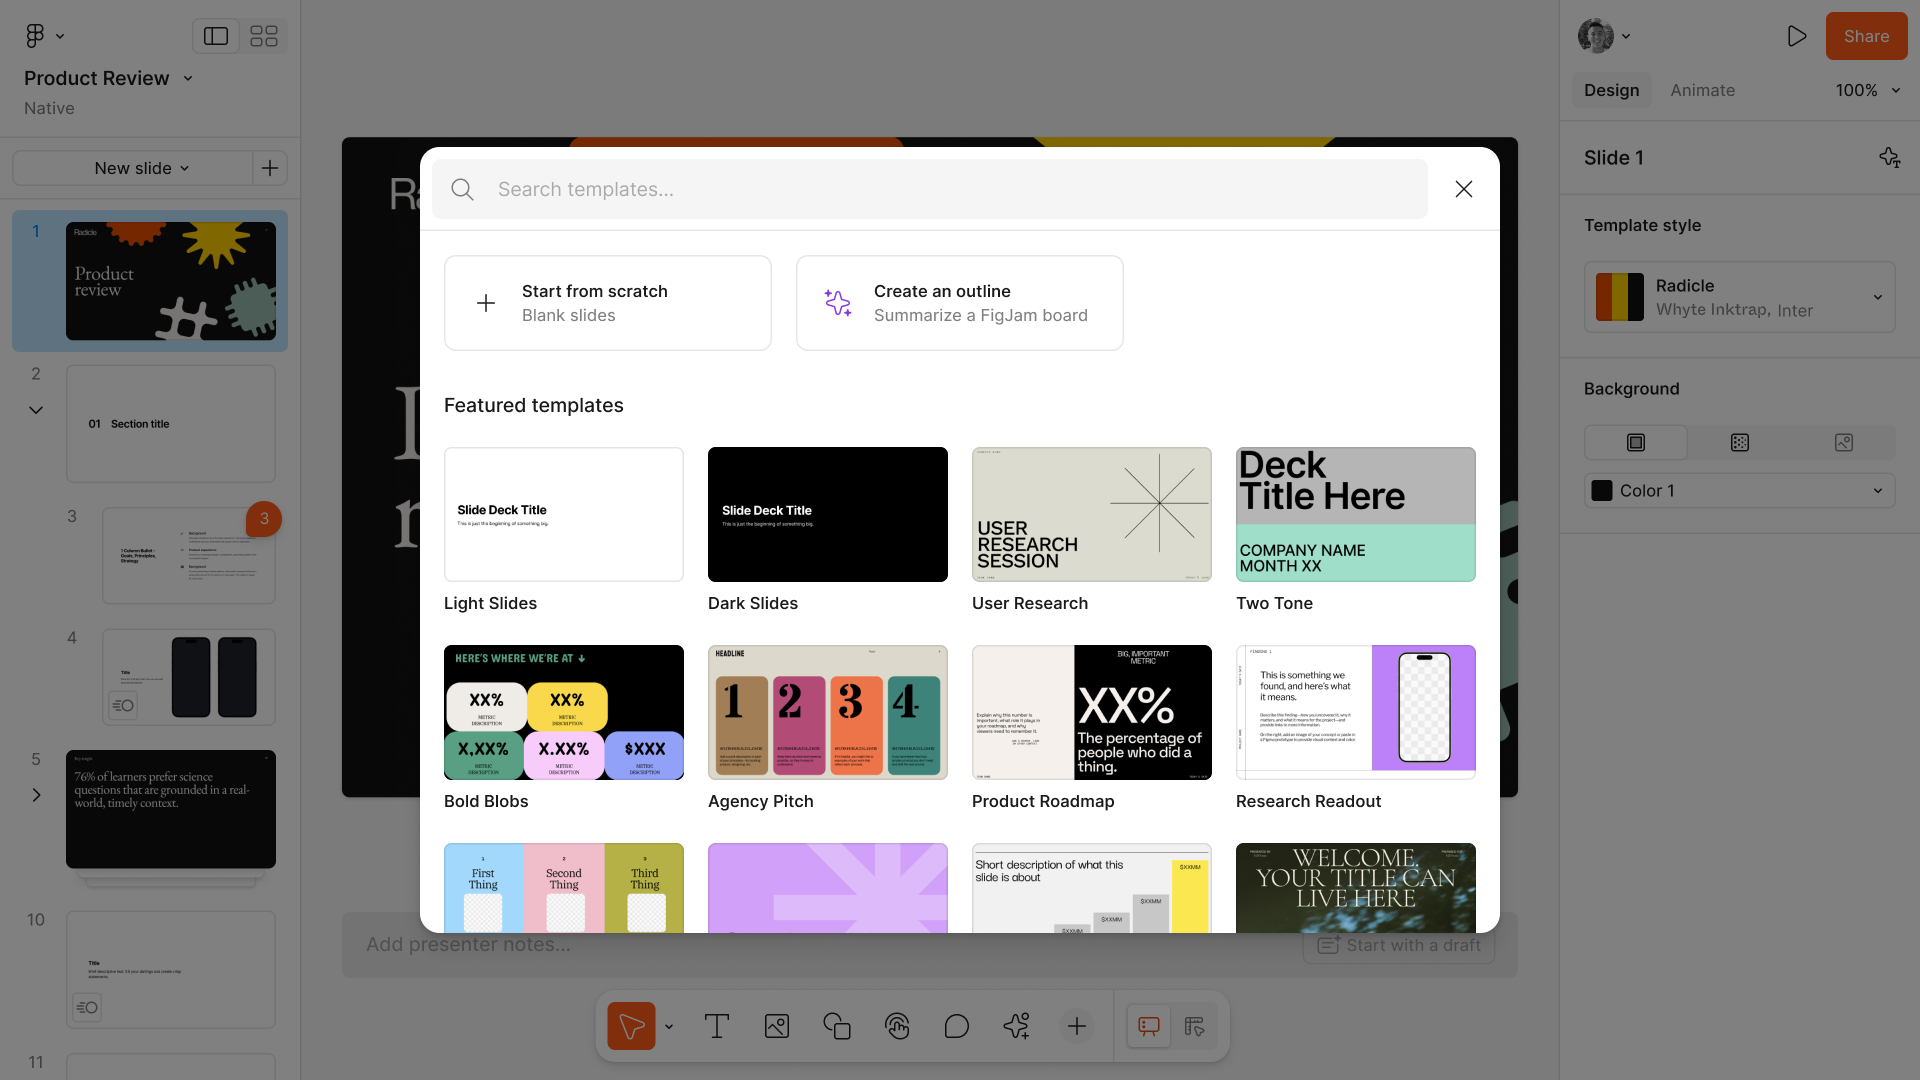Select the Text tool
Screen dimensions: 1920x1080
tap(717, 1026)
